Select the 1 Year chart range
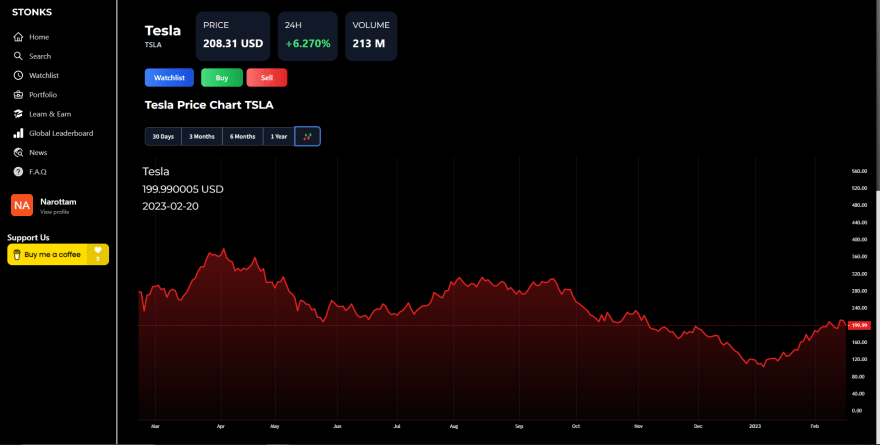The image size is (880, 445). pos(279,136)
